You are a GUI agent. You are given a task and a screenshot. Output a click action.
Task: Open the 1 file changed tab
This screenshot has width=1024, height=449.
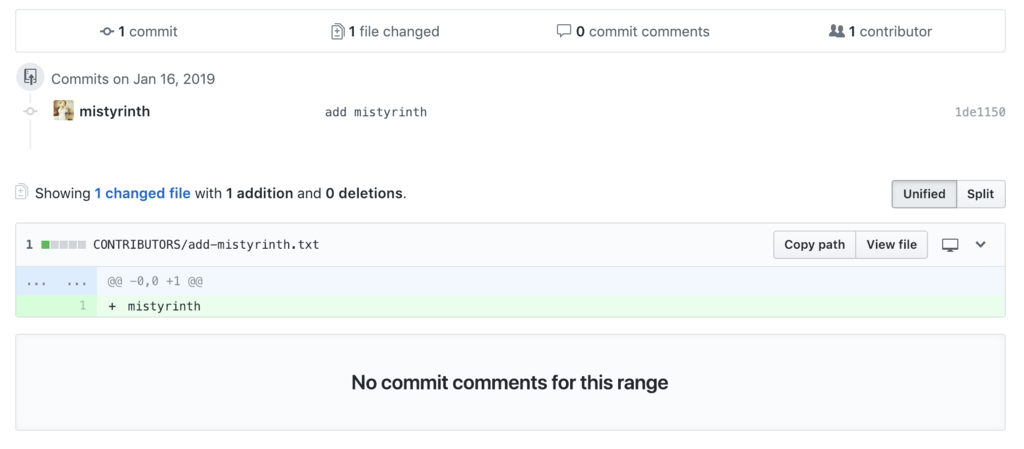click(386, 32)
